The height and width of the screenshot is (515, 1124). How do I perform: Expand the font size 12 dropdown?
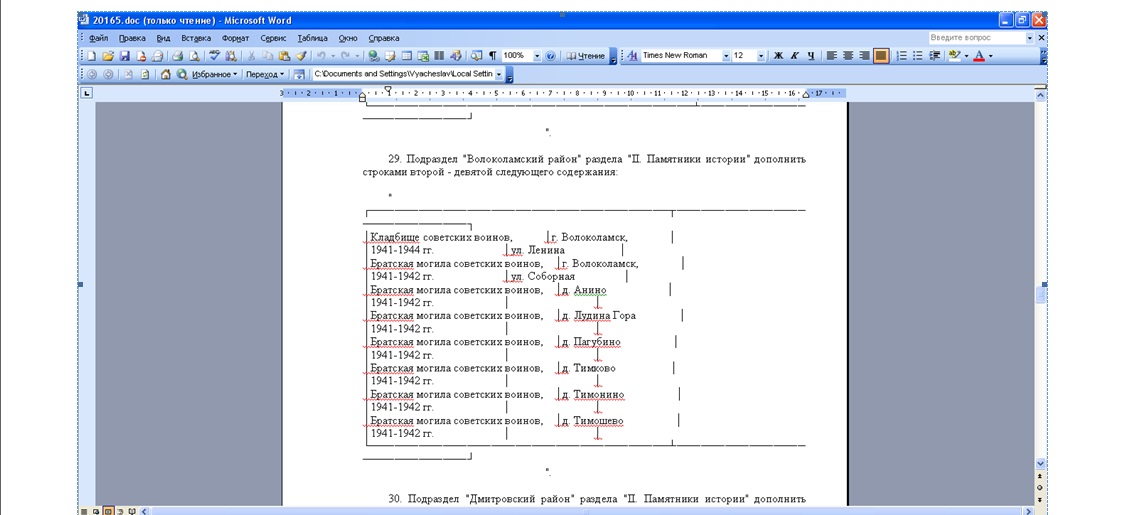[x=761, y=56]
